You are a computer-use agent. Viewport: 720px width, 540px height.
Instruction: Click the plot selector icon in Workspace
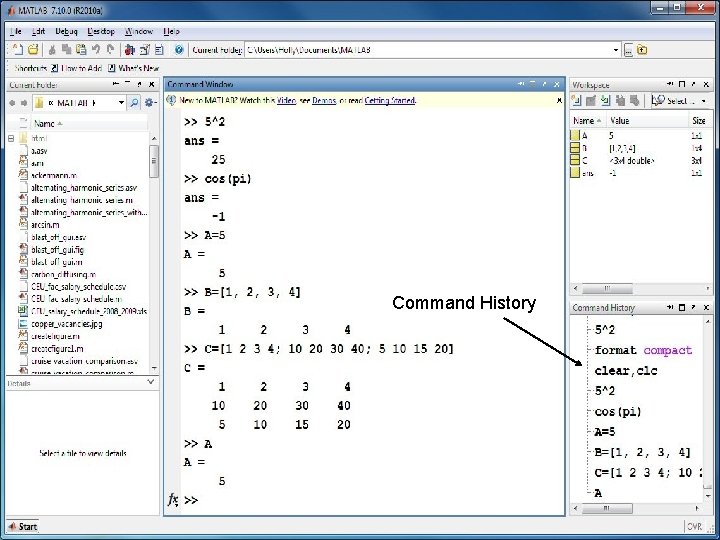pos(658,100)
